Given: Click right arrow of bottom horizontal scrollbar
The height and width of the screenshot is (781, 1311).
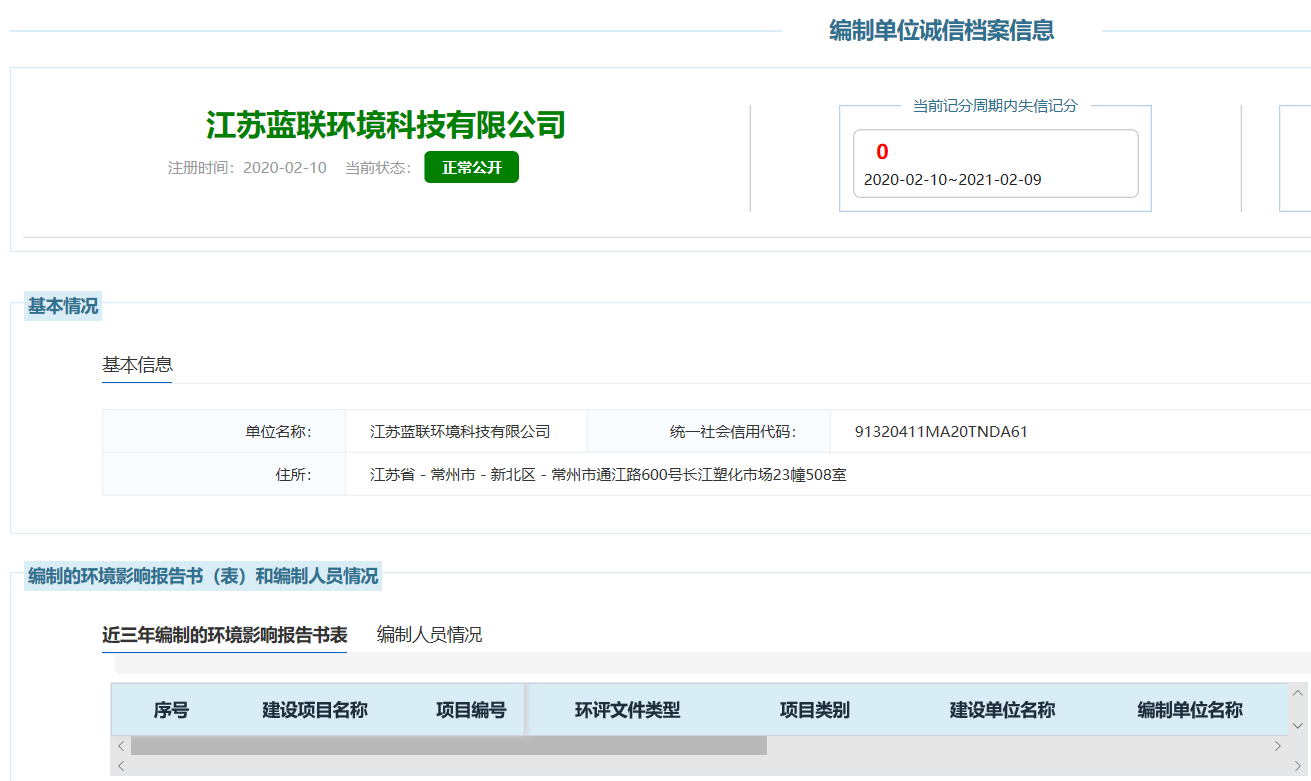Looking at the screenshot, I should [x=1298, y=766].
